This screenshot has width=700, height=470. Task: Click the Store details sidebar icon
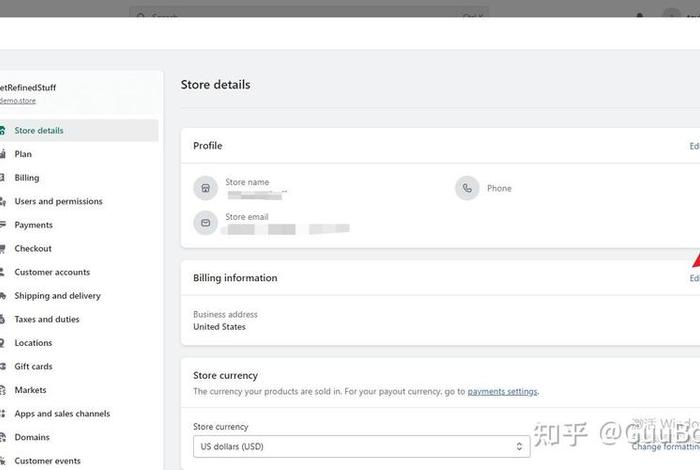pyautogui.click(x=2, y=130)
